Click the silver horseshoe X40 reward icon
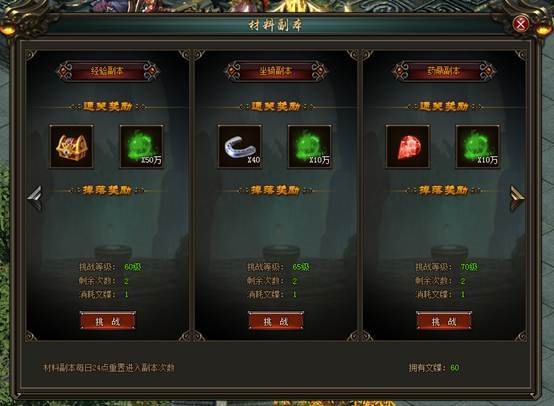Viewport: 554px width, 406px height. click(240, 146)
